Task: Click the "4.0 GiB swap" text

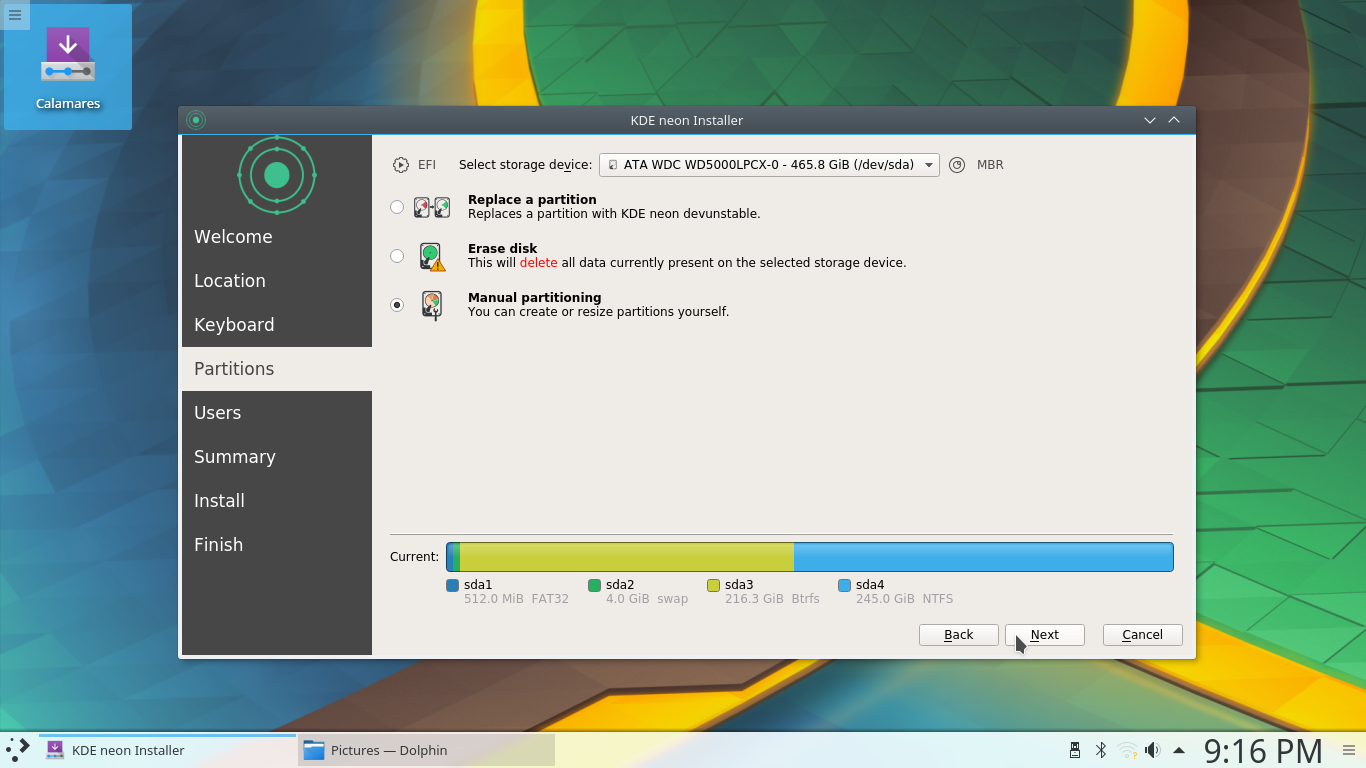Action: [647, 599]
